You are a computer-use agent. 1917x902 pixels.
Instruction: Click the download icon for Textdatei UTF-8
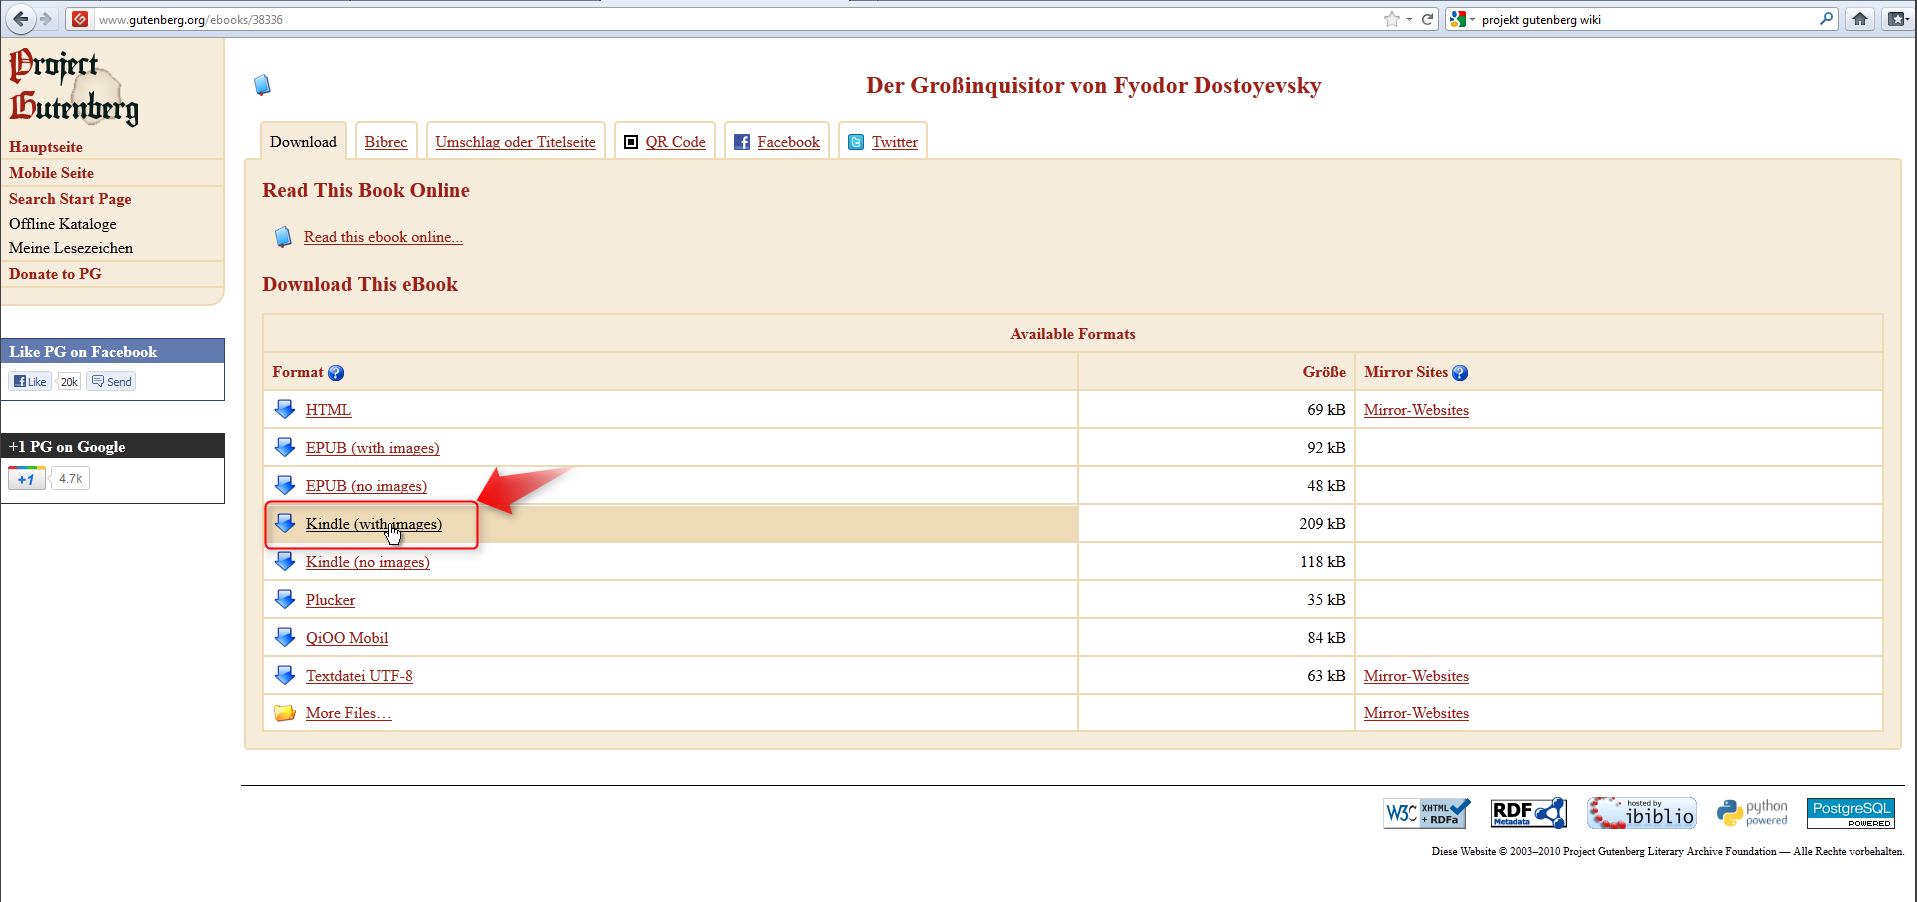[x=285, y=675]
